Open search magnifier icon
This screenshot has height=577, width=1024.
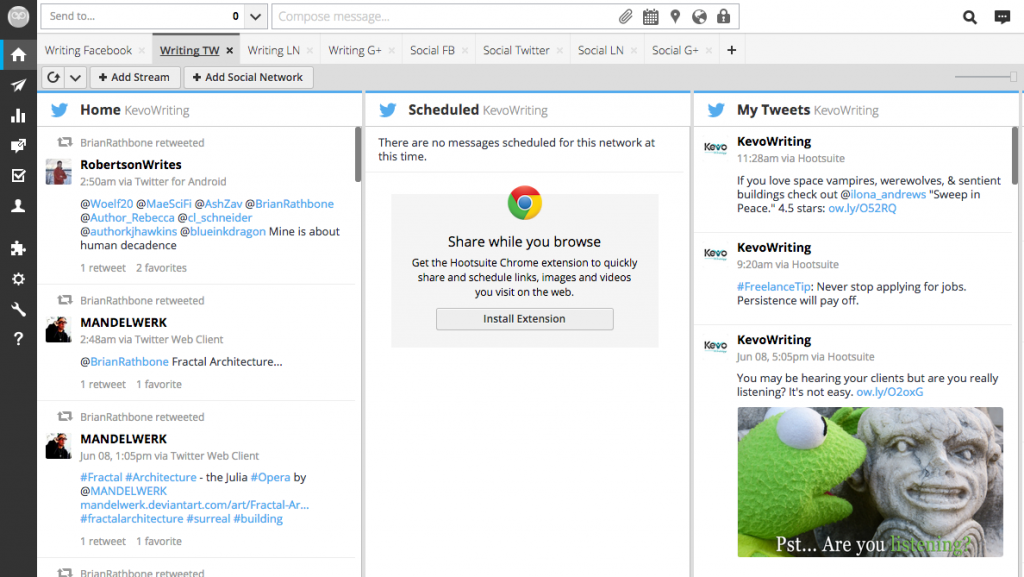click(x=970, y=17)
